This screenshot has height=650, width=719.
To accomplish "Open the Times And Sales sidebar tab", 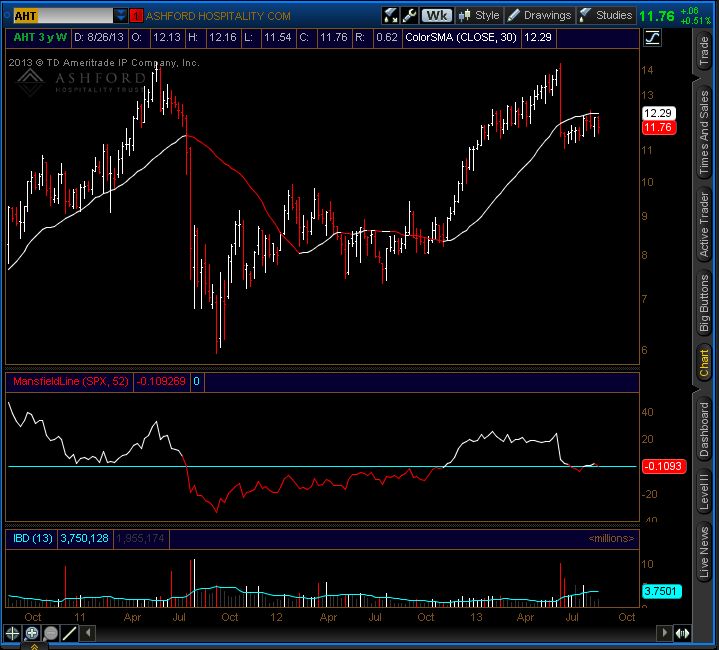I will pos(704,132).
